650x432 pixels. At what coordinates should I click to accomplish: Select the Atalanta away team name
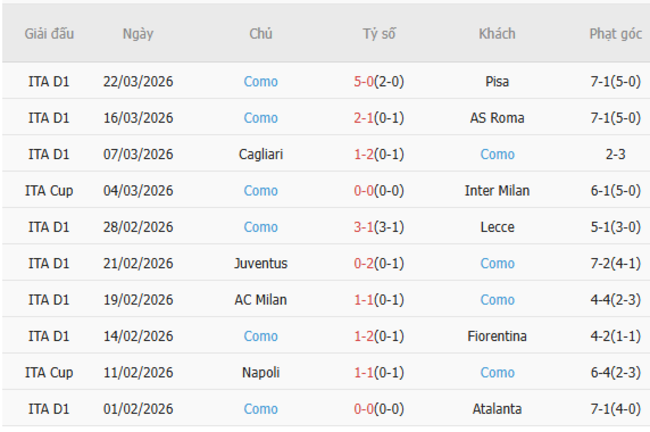coord(497,409)
